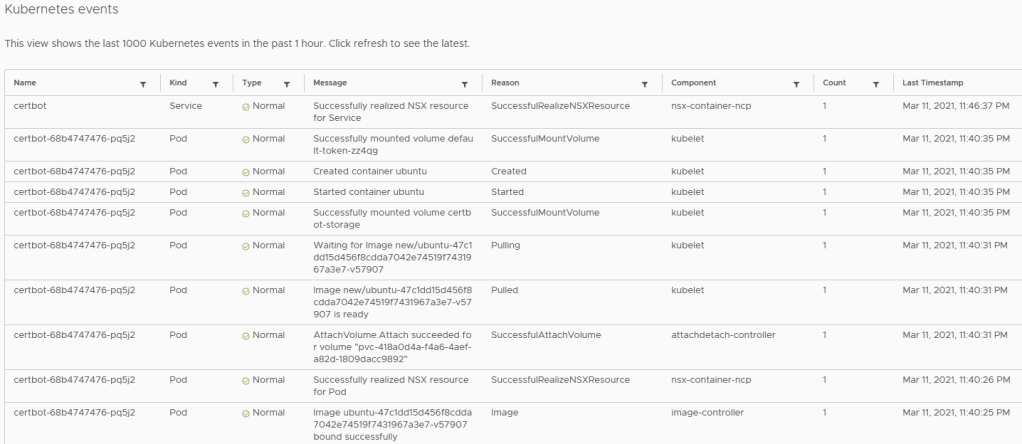The image size is (1022, 444).
Task: Open the Component column filter icon
Action: coord(796,84)
